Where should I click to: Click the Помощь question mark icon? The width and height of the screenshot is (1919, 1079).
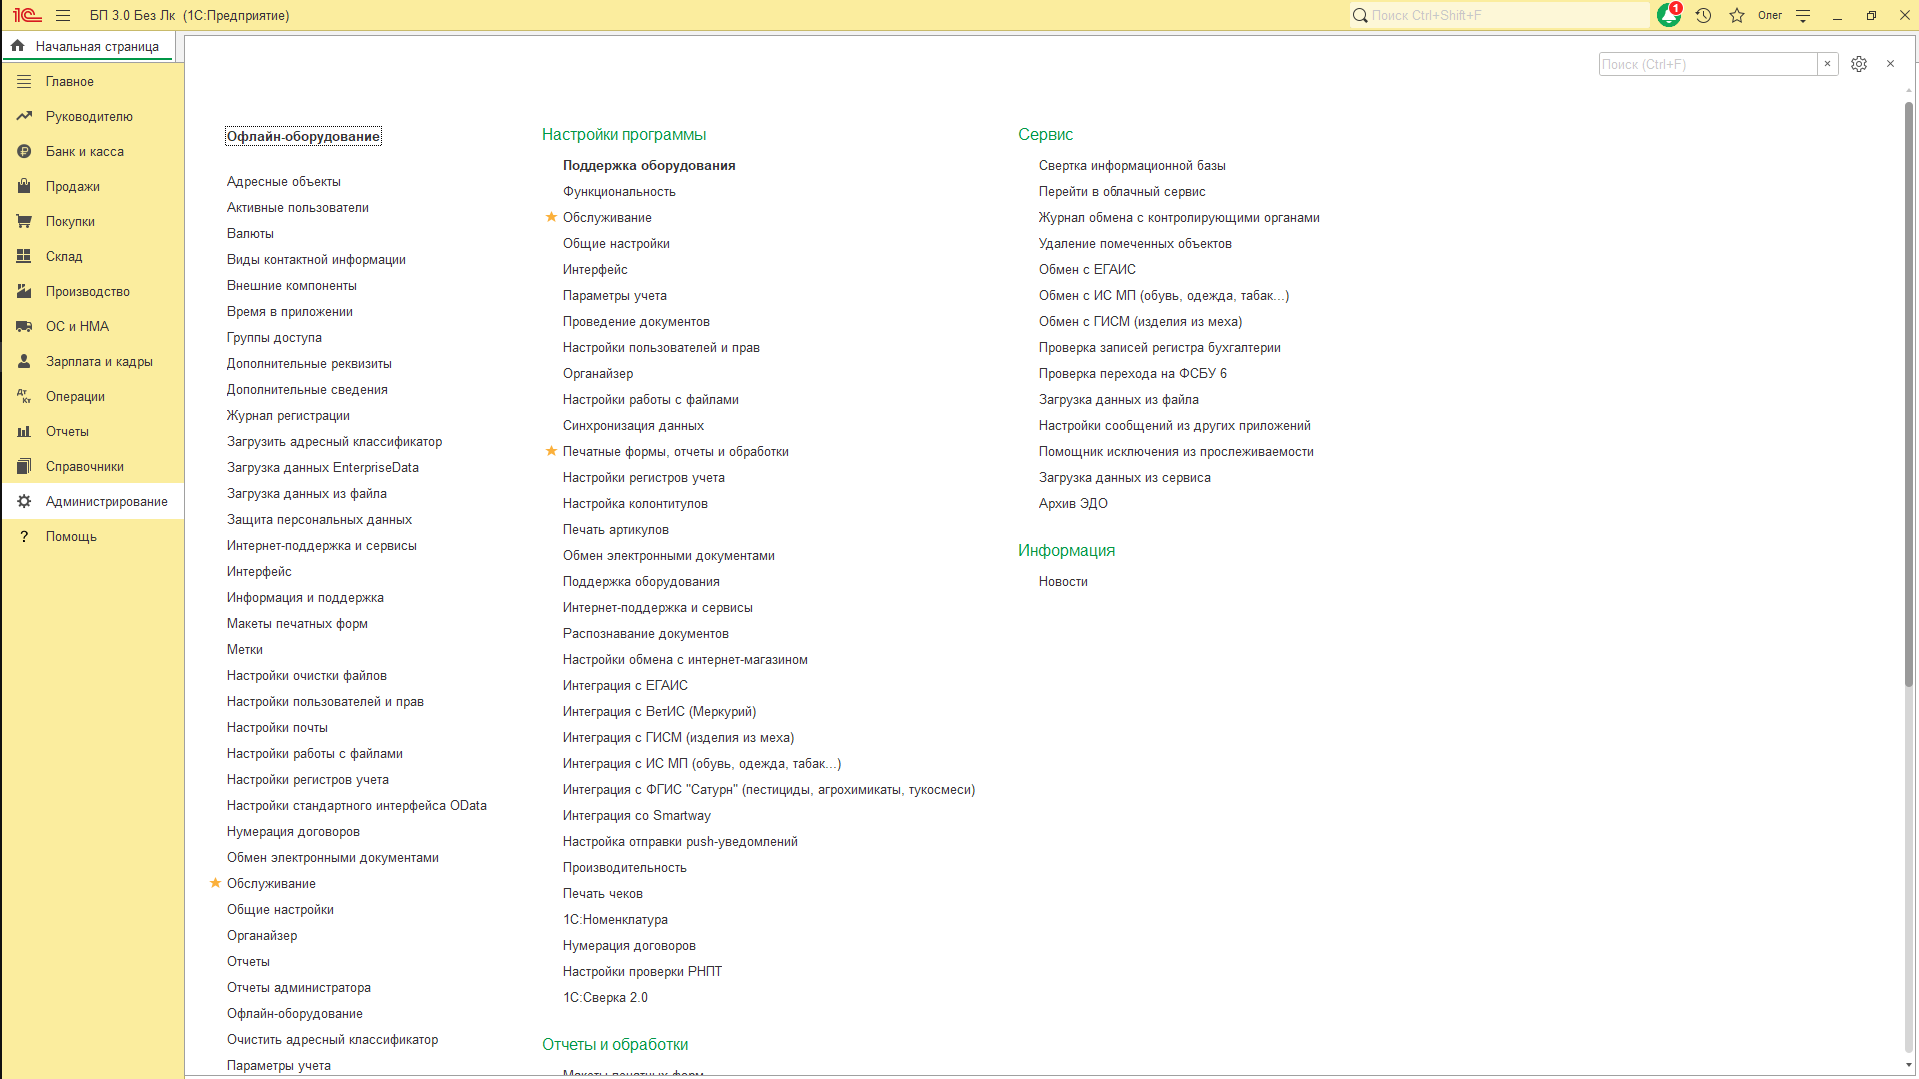coord(24,537)
